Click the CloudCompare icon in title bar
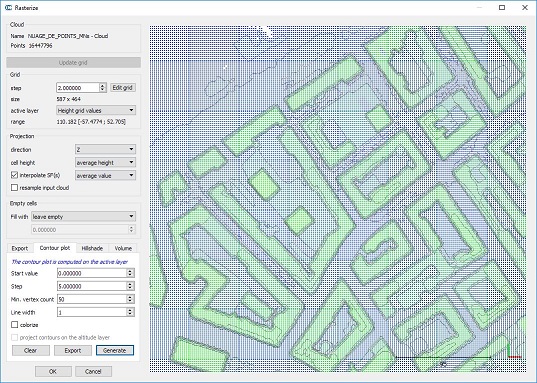This screenshot has width=537, height=383. pos(9,8)
